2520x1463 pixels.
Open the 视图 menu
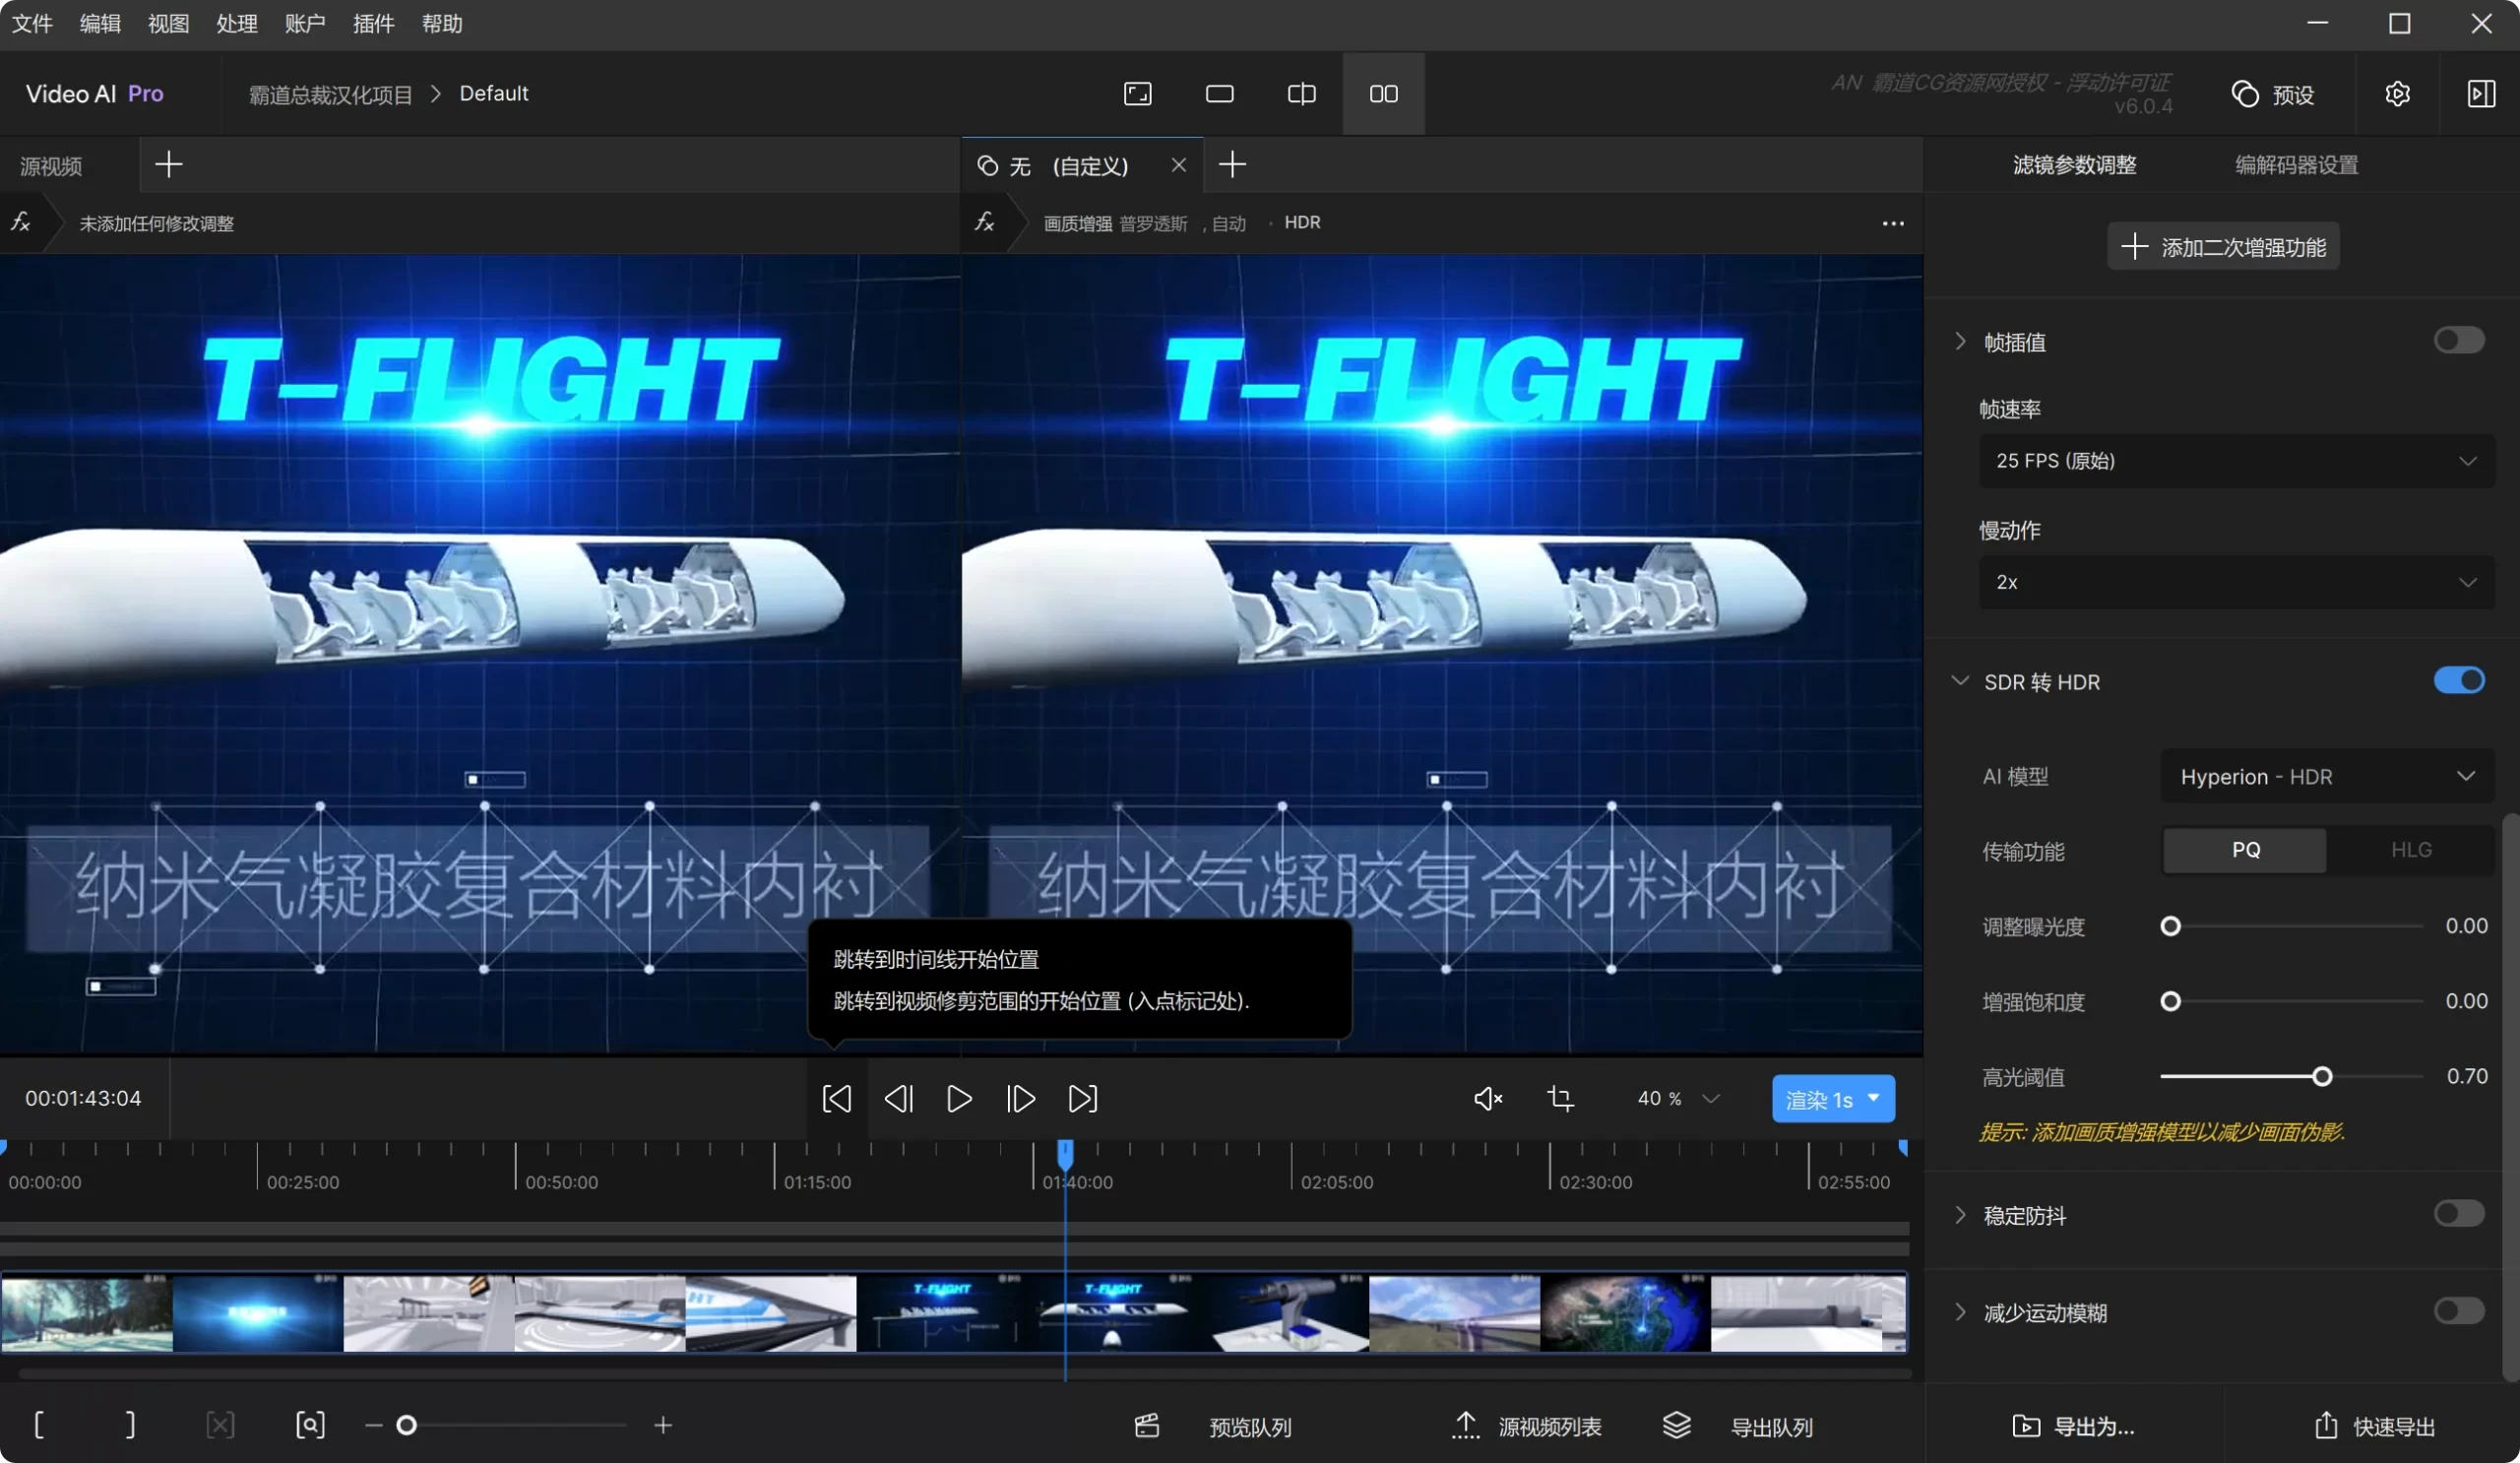click(x=168, y=24)
